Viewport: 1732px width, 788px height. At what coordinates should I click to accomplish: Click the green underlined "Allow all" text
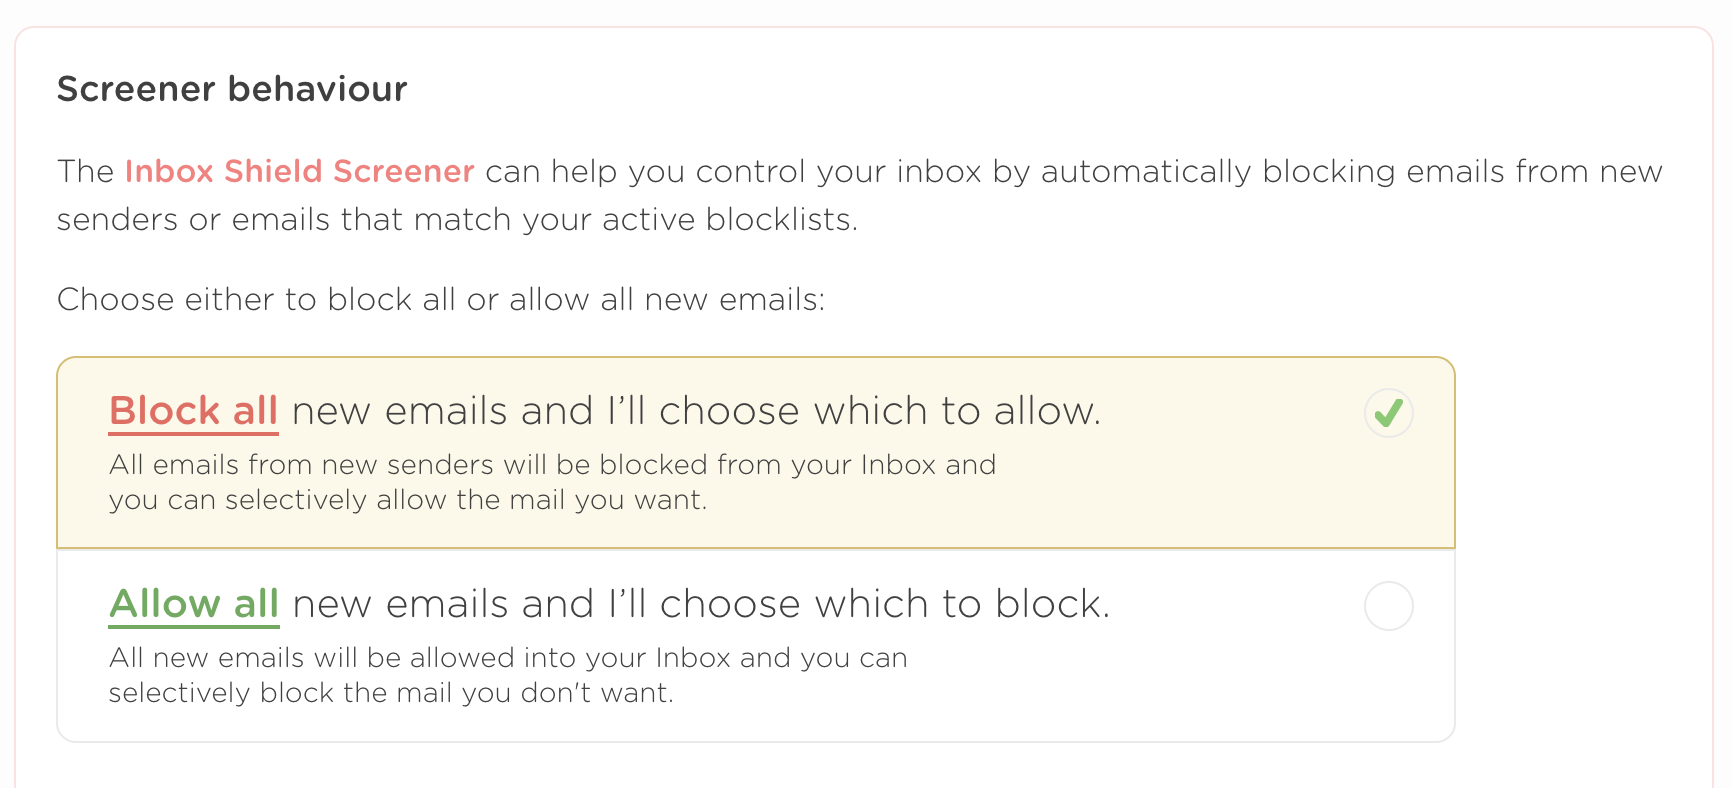click(x=193, y=604)
